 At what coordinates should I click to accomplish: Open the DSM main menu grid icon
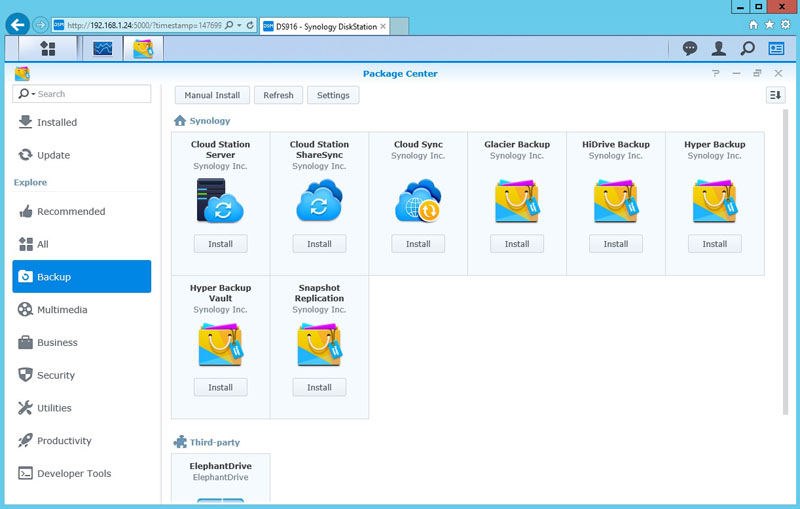click(x=47, y=48)
